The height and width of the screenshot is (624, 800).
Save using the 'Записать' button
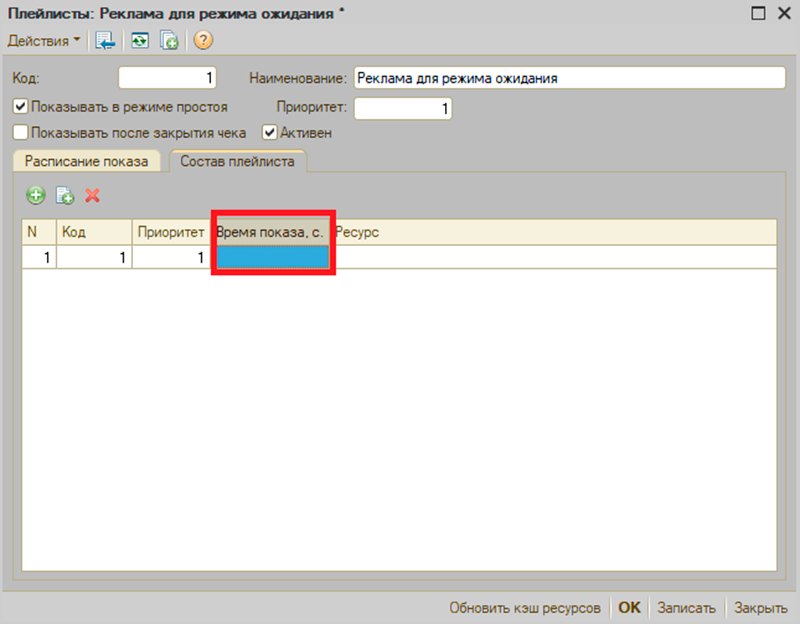click(x=686, y=608)
